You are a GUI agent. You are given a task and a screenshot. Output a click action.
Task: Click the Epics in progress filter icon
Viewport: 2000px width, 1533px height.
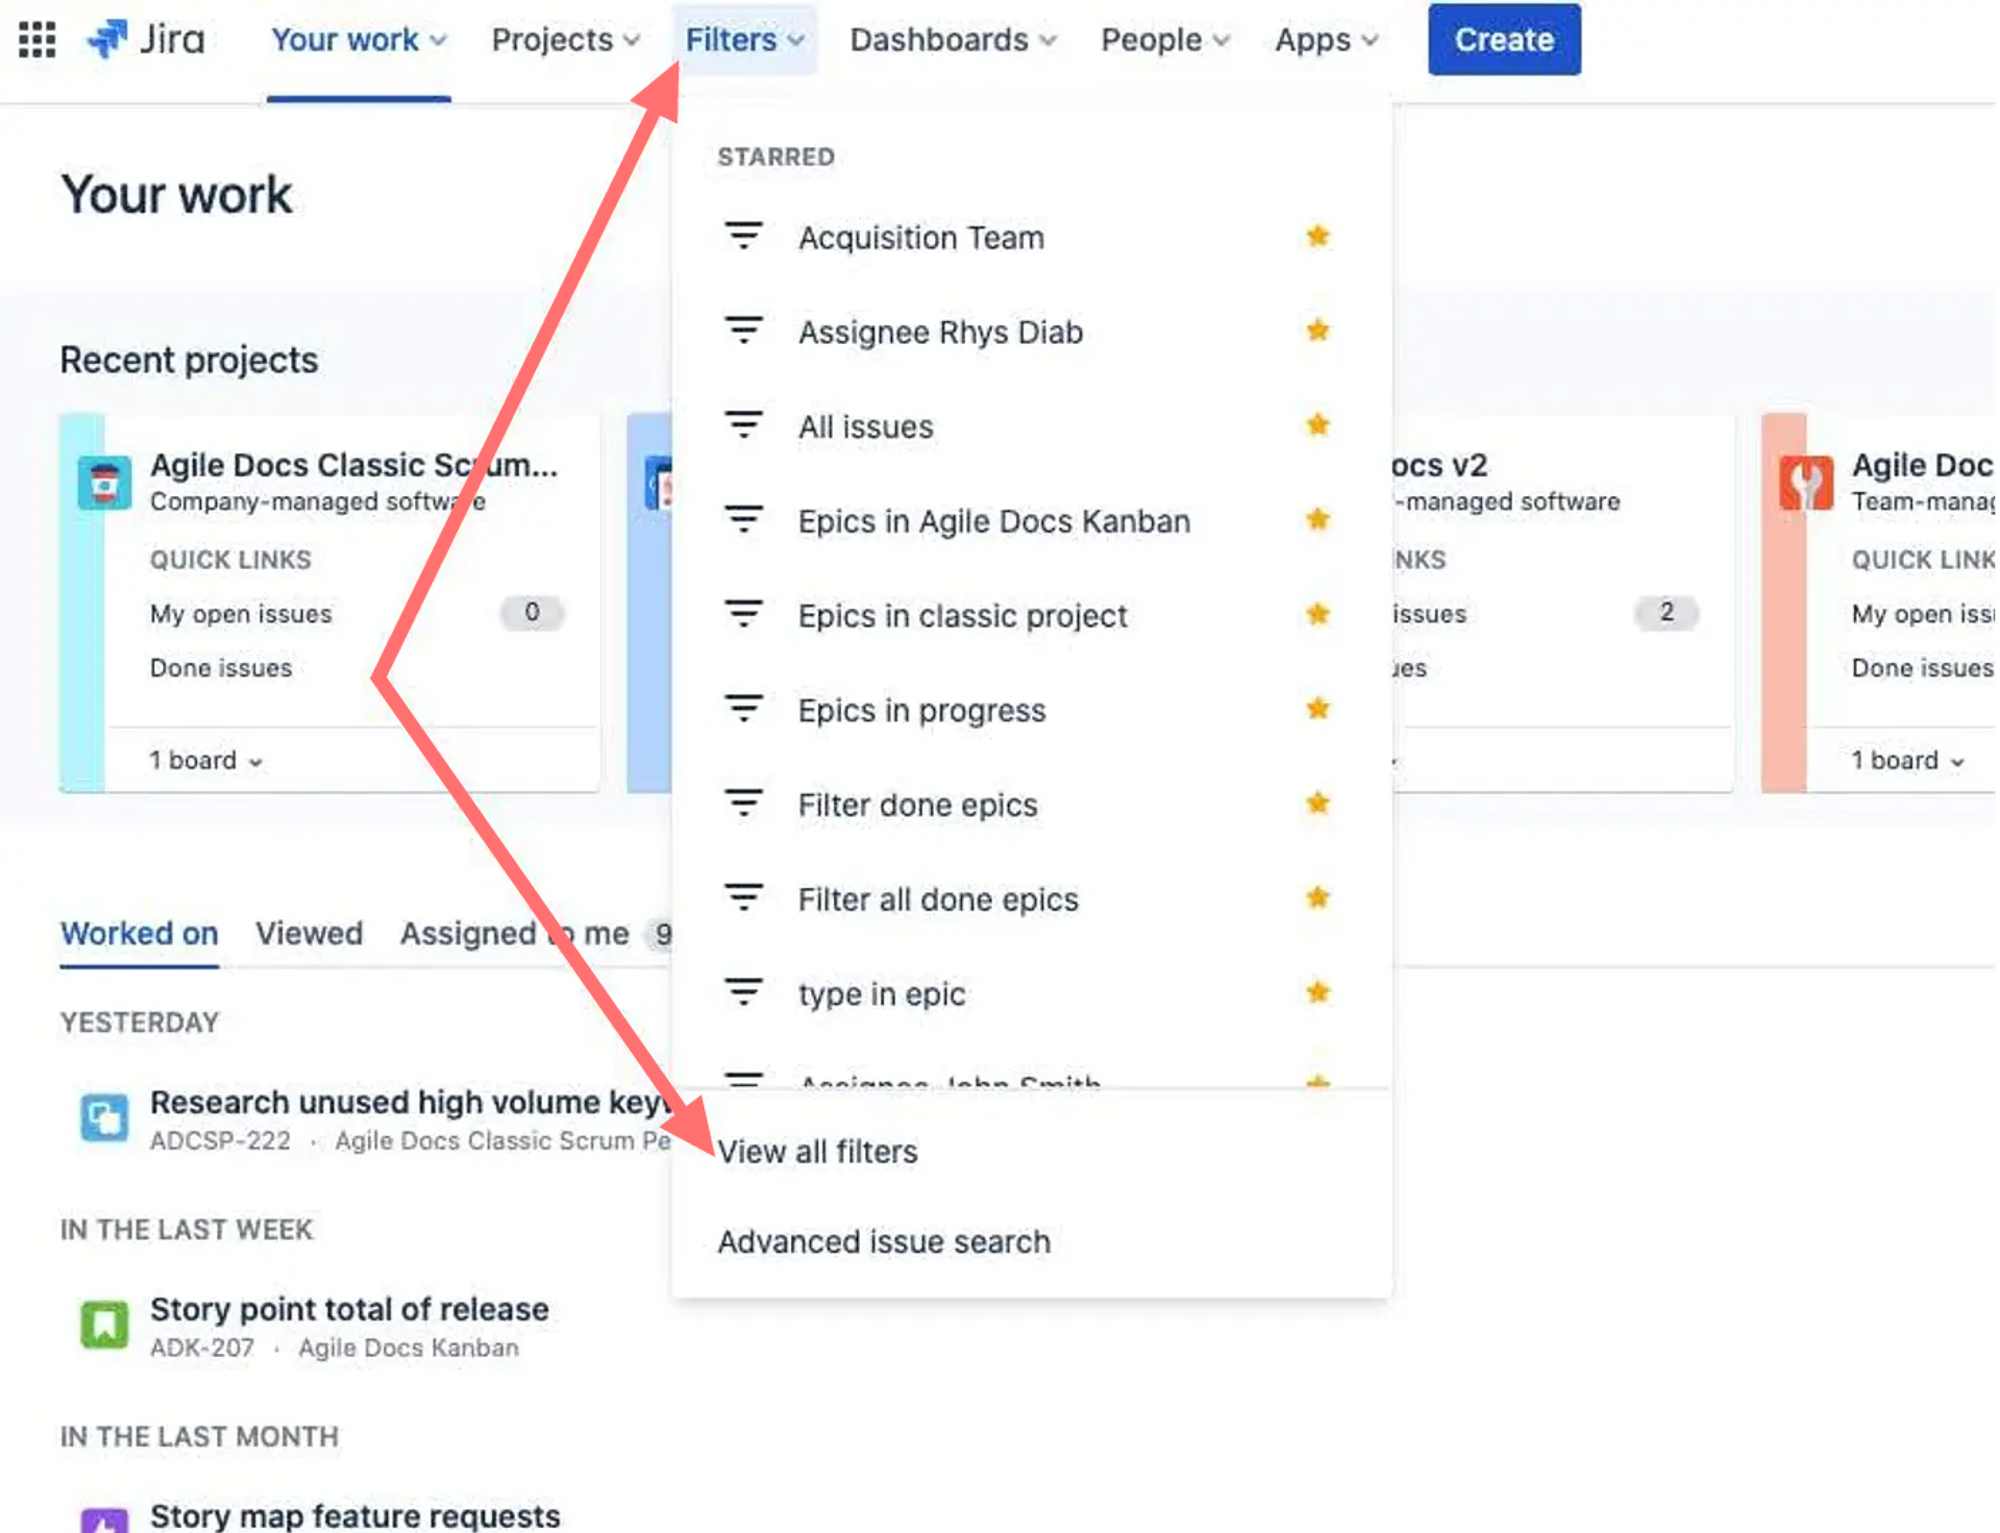coord(743,710)
